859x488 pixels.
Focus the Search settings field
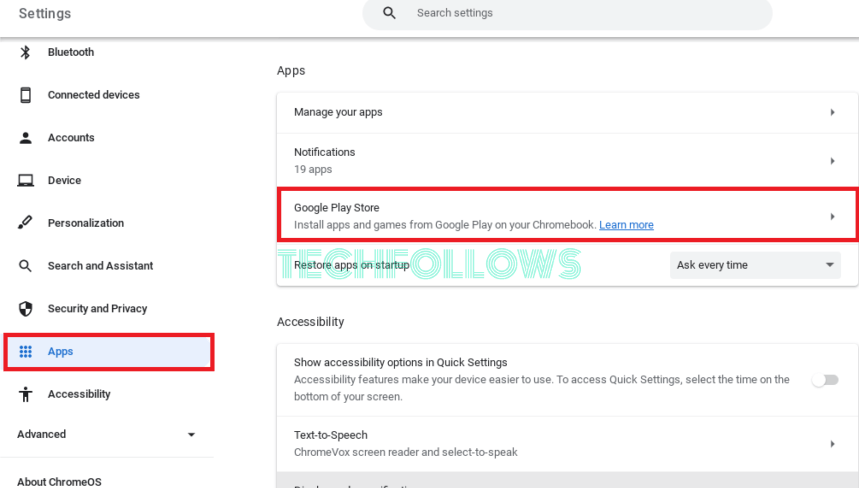tap(567, 13)
